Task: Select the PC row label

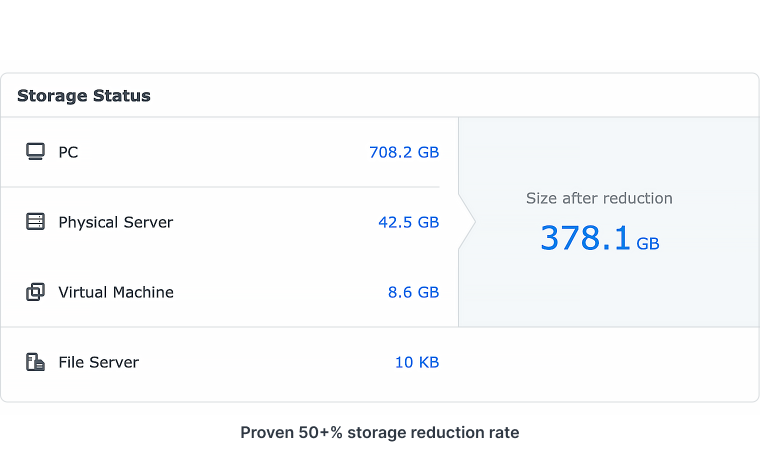Action: [68, 152]
